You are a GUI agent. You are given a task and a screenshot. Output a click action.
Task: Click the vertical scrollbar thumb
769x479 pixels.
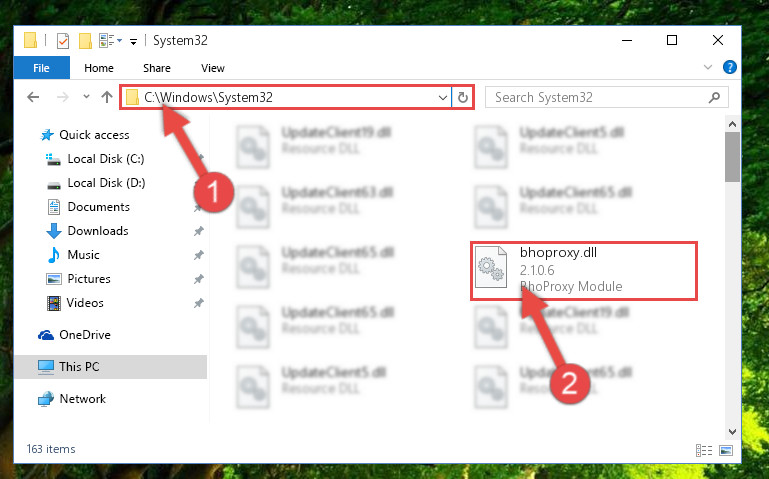[x=732, y=157]
